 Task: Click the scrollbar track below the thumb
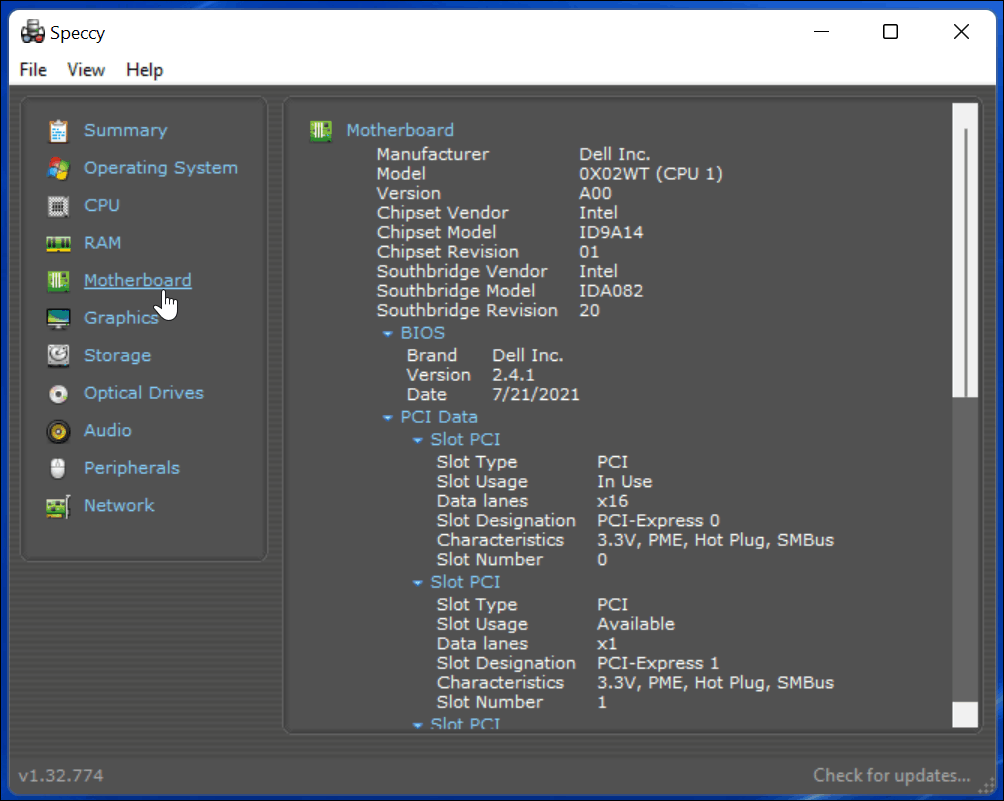pos(965,549)
